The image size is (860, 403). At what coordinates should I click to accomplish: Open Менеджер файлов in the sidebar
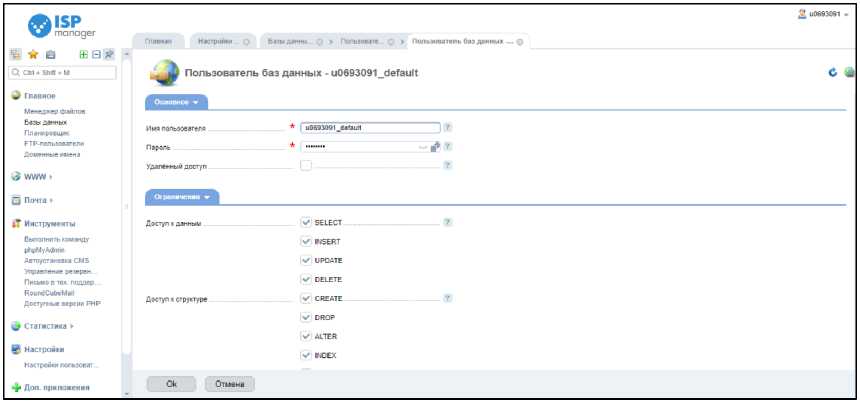click(x=55, y=111)
